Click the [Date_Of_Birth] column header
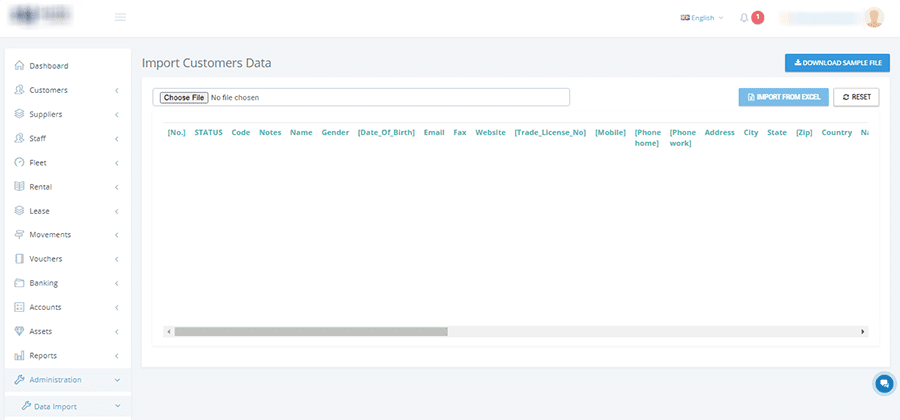The width and height of the screenshot is (900, 420). click(386, 133)
